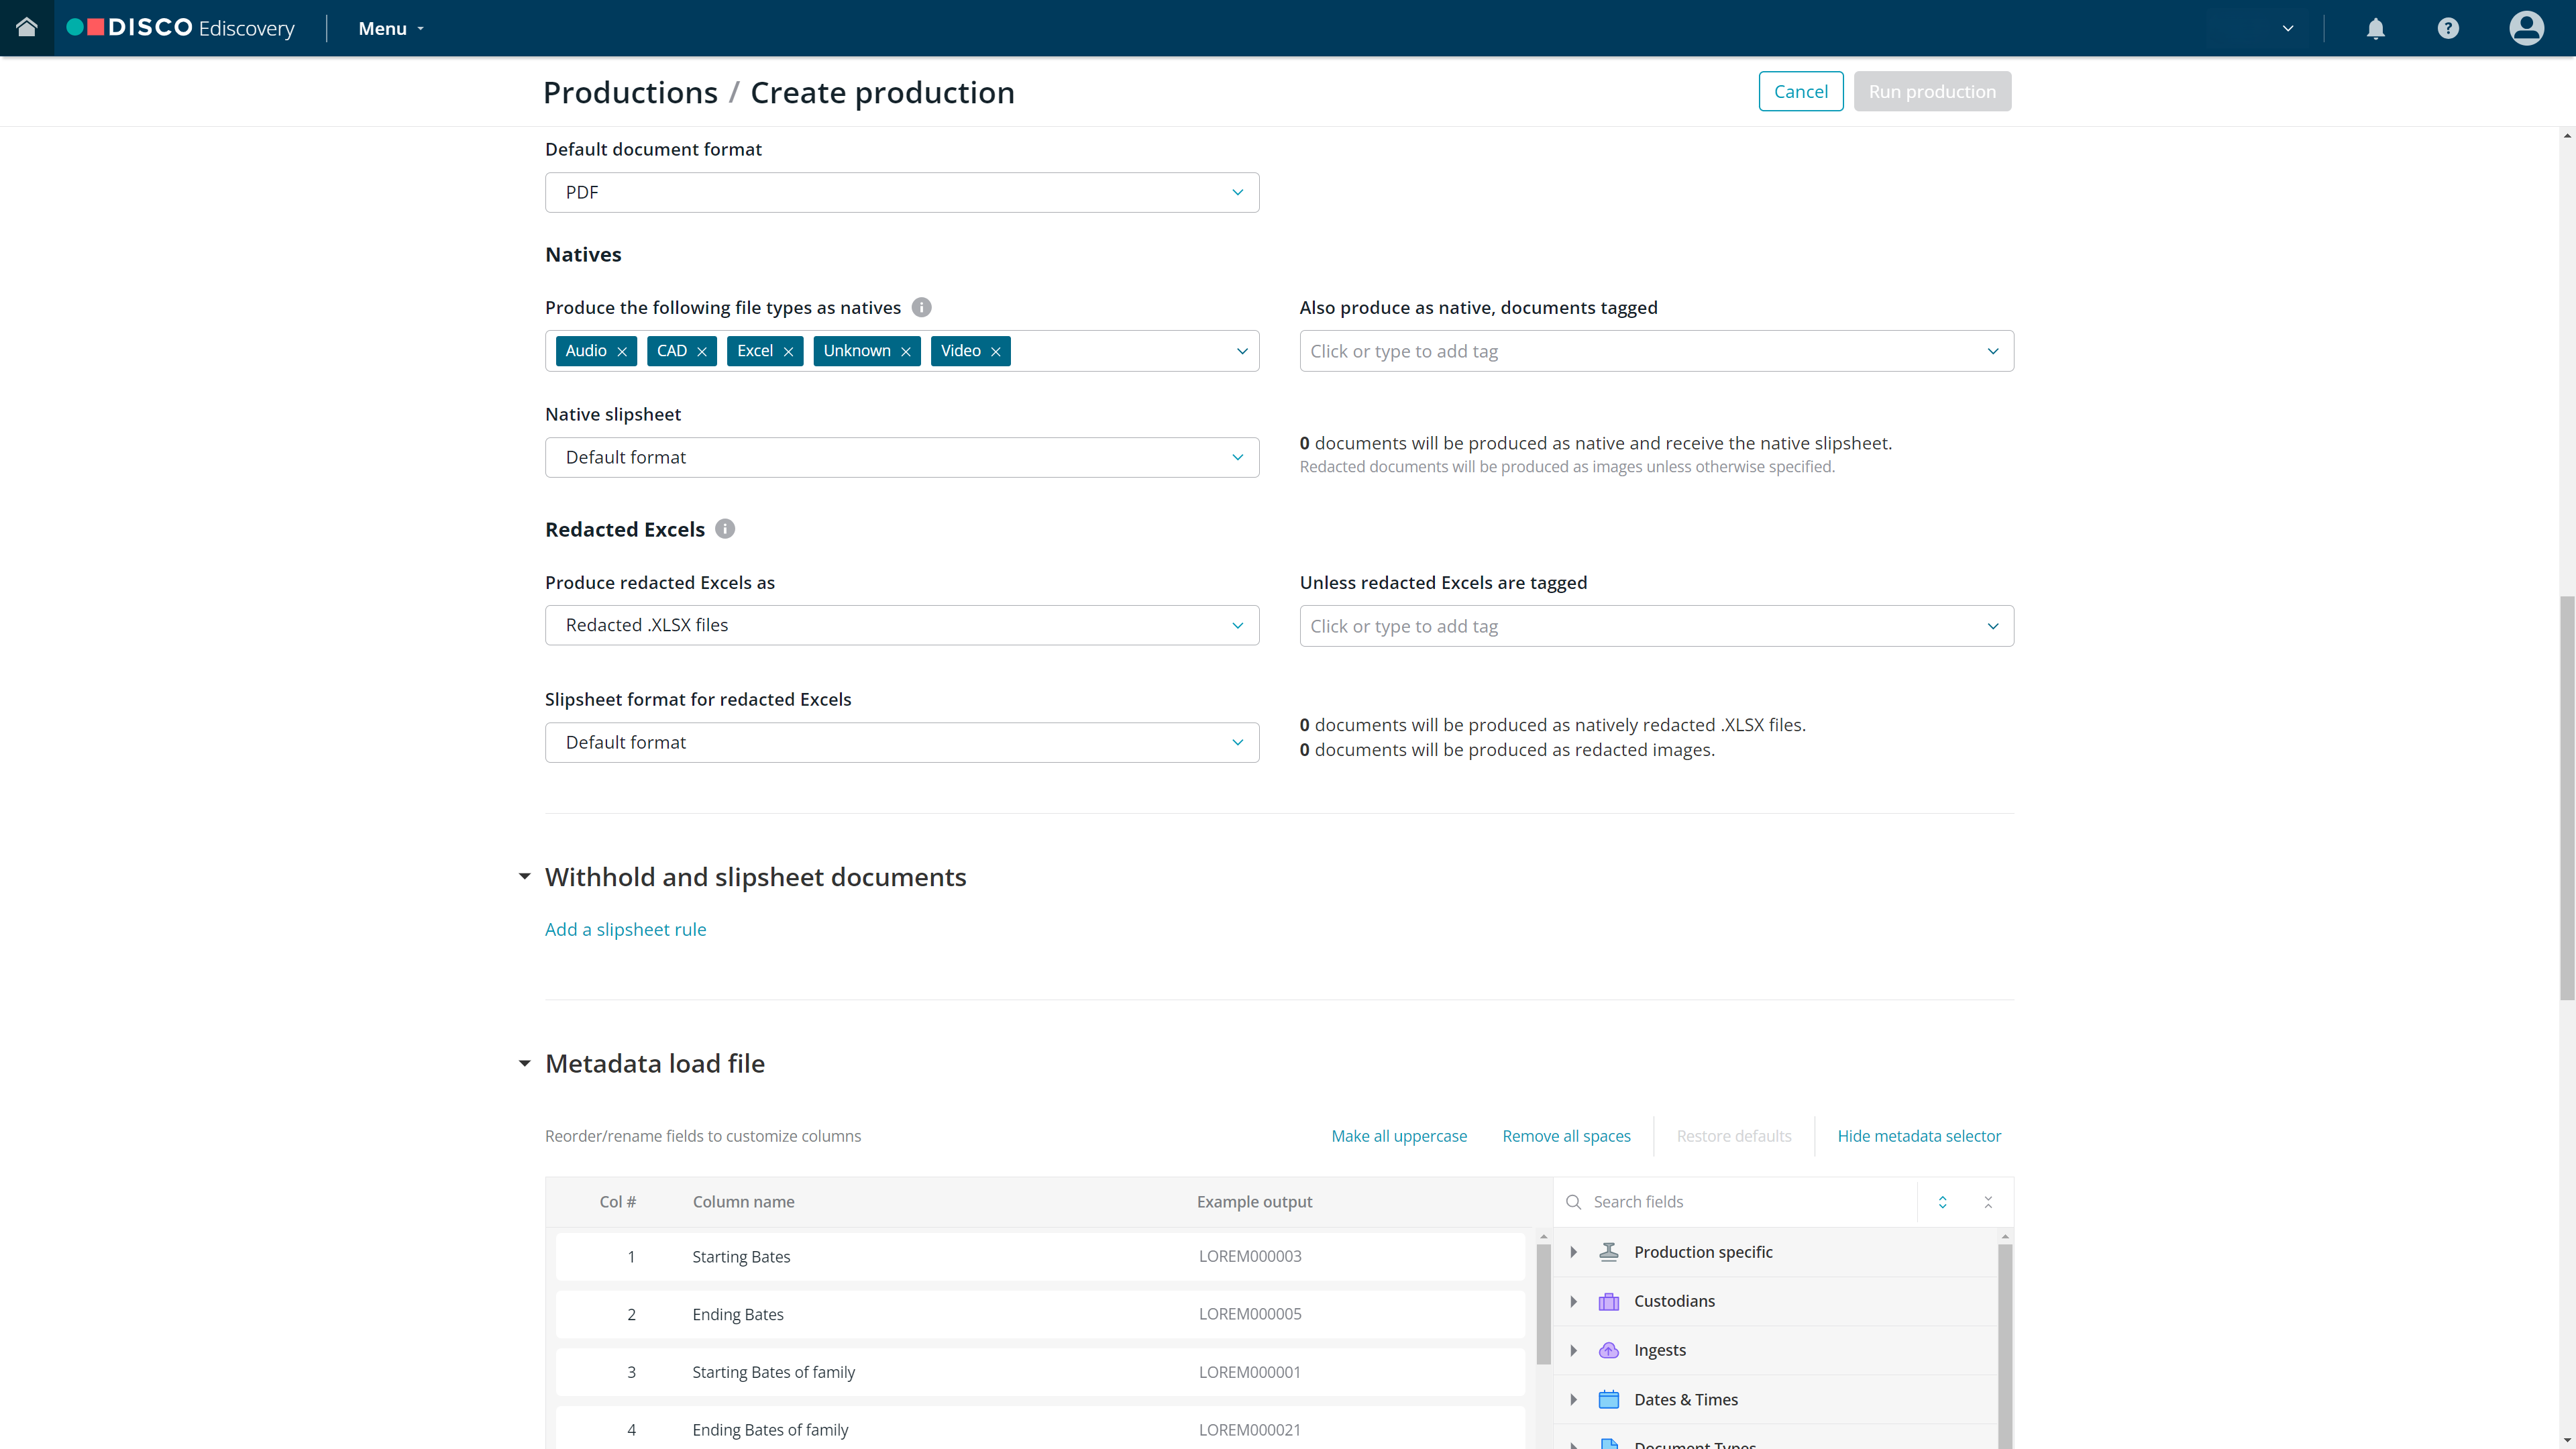Open the Default document format dropdown

pyautogui.click(x=901, y=192)
